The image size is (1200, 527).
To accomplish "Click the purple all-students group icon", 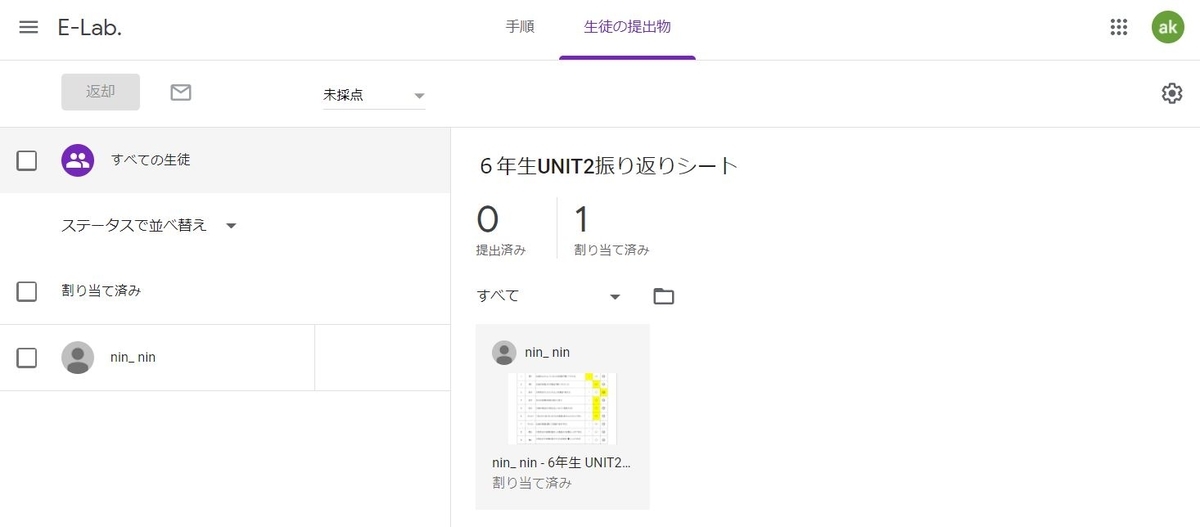I will [78, 160].
